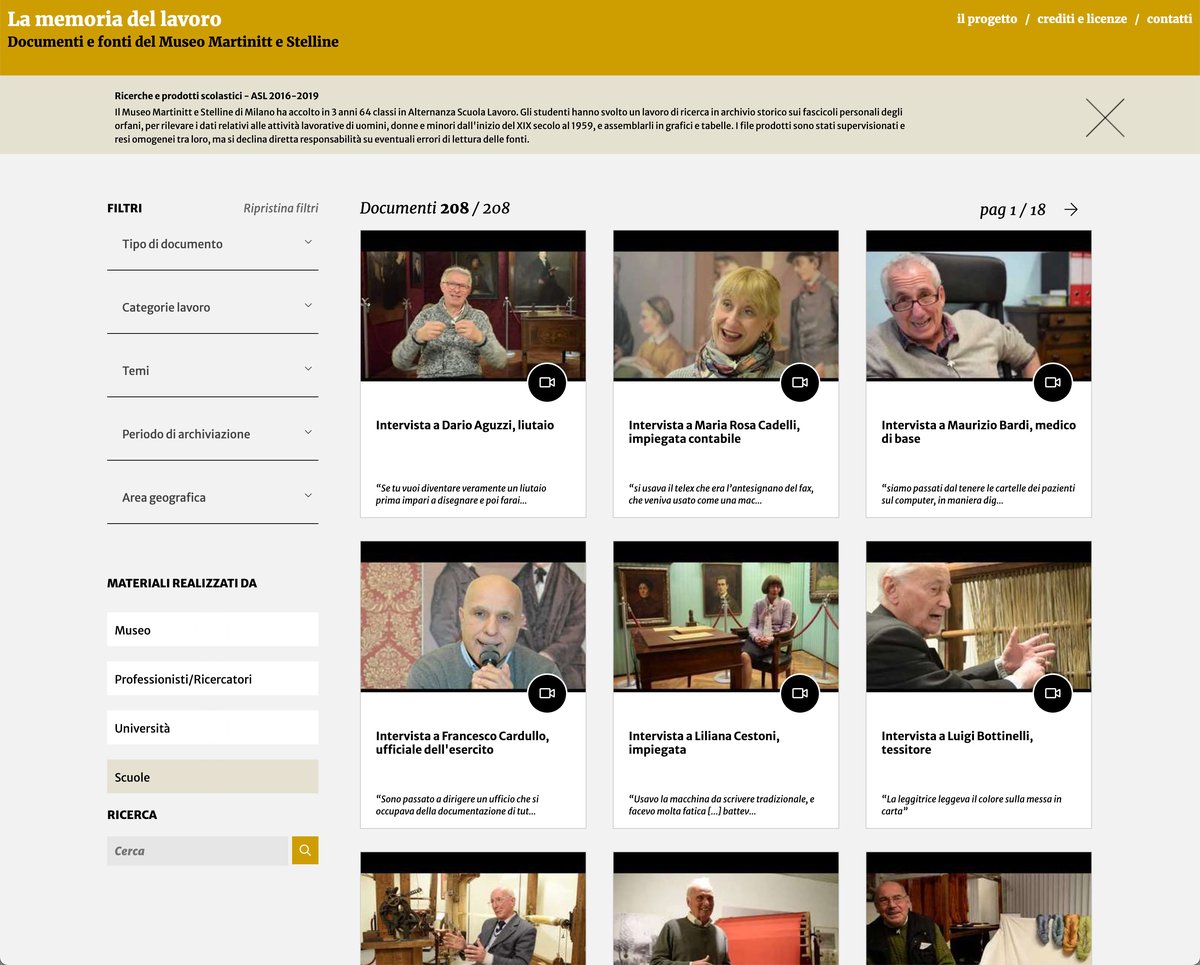This screenshot has height=965, width=1200.
Task: Click video icon on Dario Aguzzi interview
Action: 547,382
